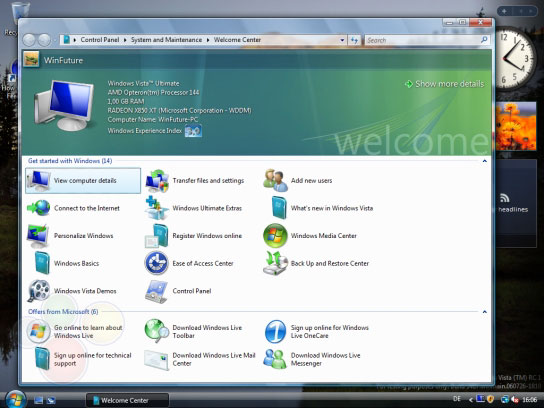Click the Show desktop quick launch icon
This screenshot has width=544, height=408.
39,400
